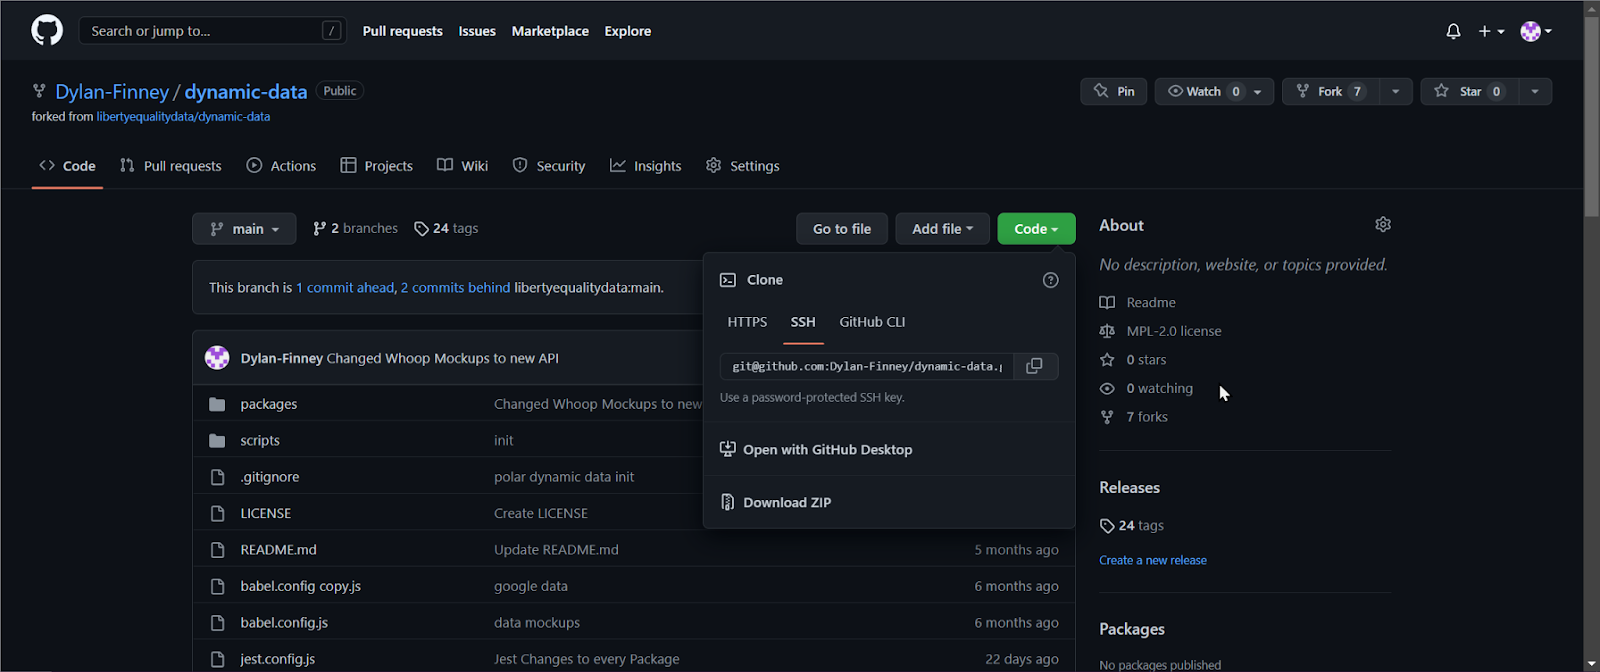Screen dimensions: 1600x672
Task: Open the Clone help question-mark icon
Action: 1050,280
